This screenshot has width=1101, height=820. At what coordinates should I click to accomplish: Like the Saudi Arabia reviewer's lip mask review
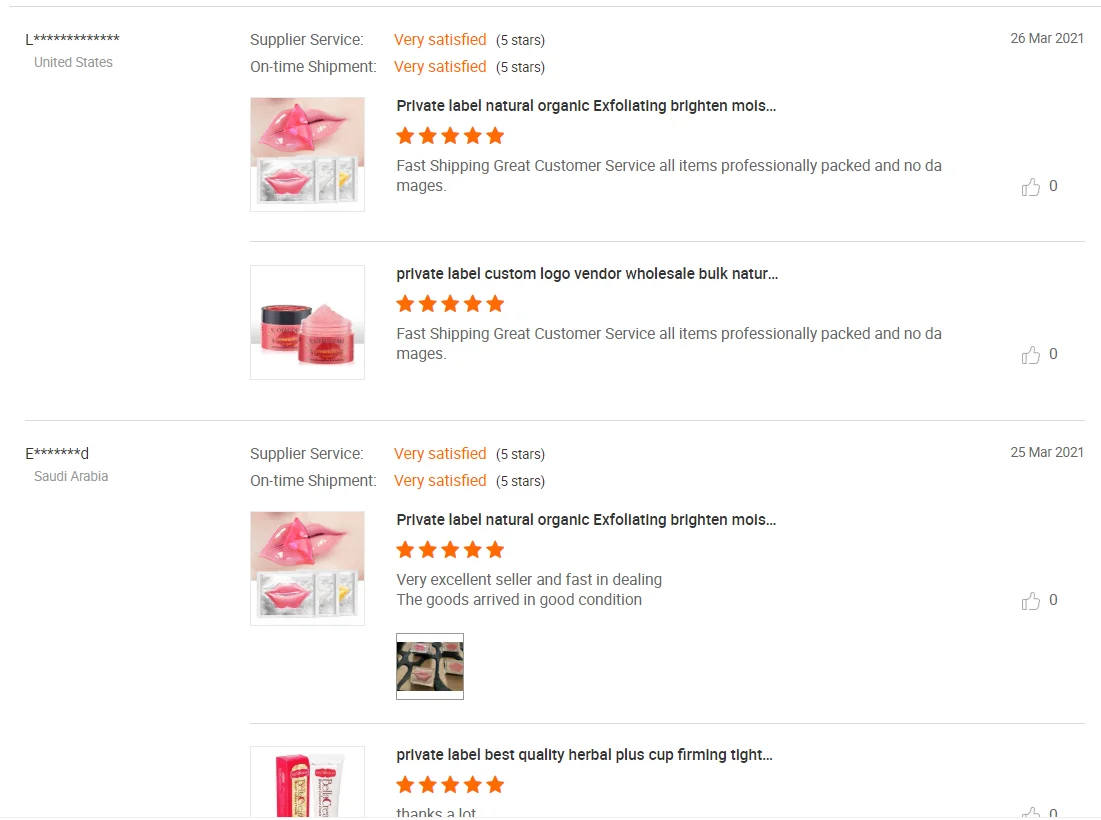[x=1031, y=601]
